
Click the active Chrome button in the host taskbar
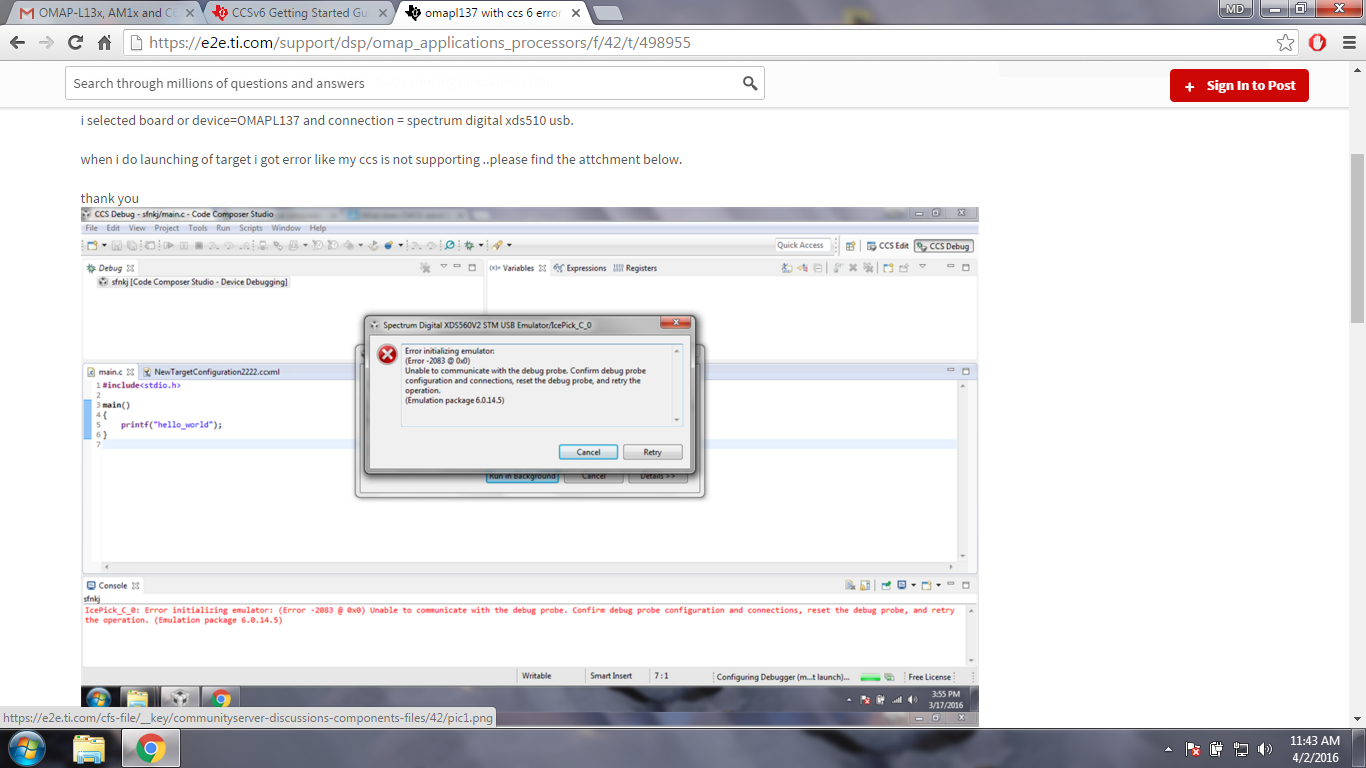(151, 748)
